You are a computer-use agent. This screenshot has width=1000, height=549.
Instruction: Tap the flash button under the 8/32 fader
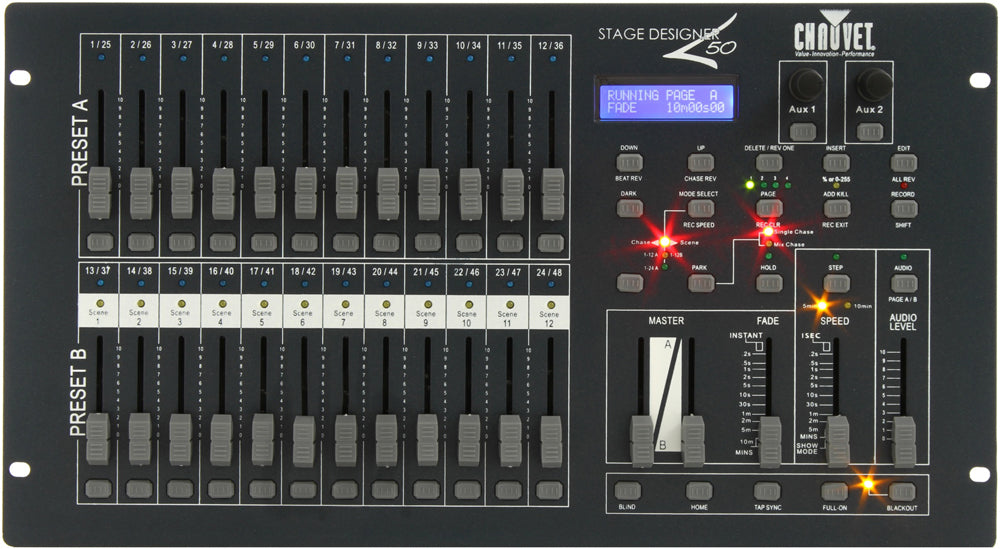click(x=386, y=242)
